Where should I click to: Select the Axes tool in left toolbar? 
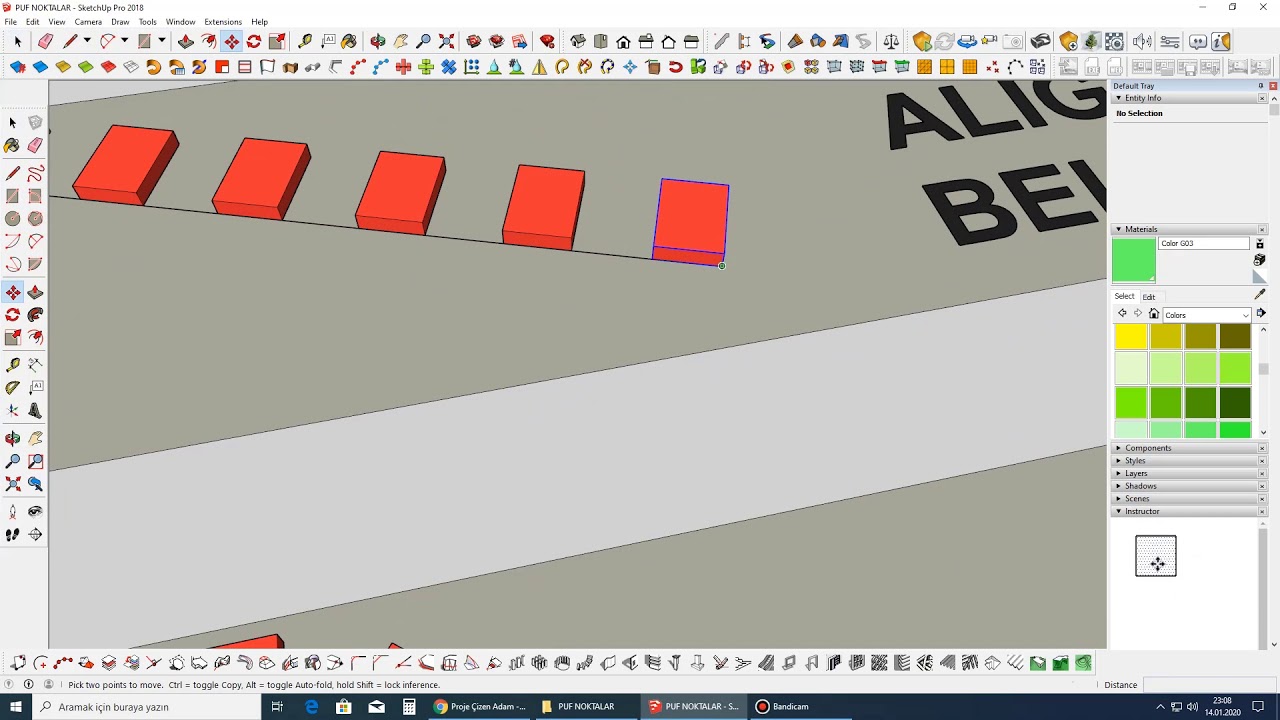pos(13,410)
